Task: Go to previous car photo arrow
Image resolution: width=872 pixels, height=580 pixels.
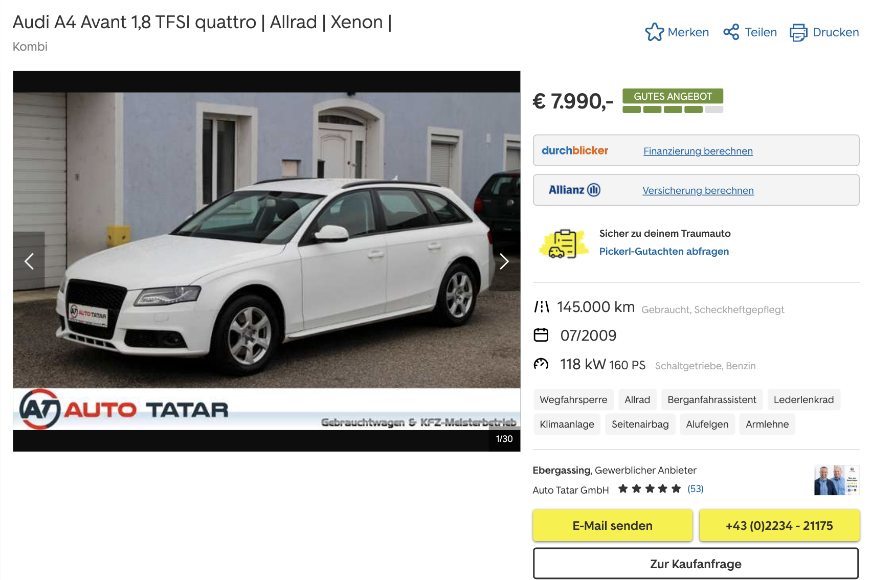Action: (x=29, y=261)
